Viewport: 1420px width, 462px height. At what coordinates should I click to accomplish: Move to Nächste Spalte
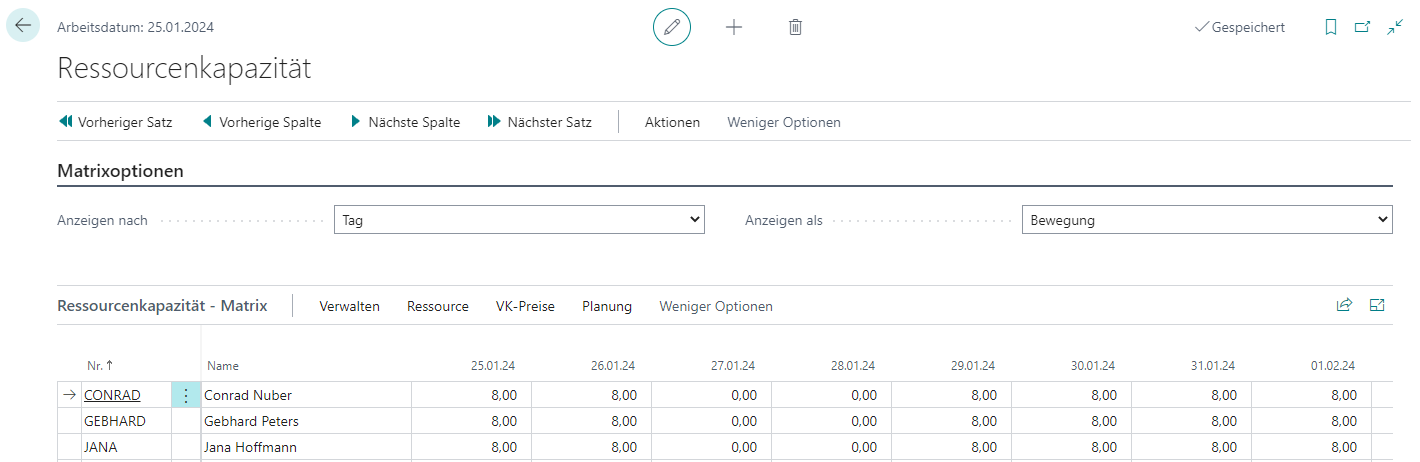click(x=405, y=122)
